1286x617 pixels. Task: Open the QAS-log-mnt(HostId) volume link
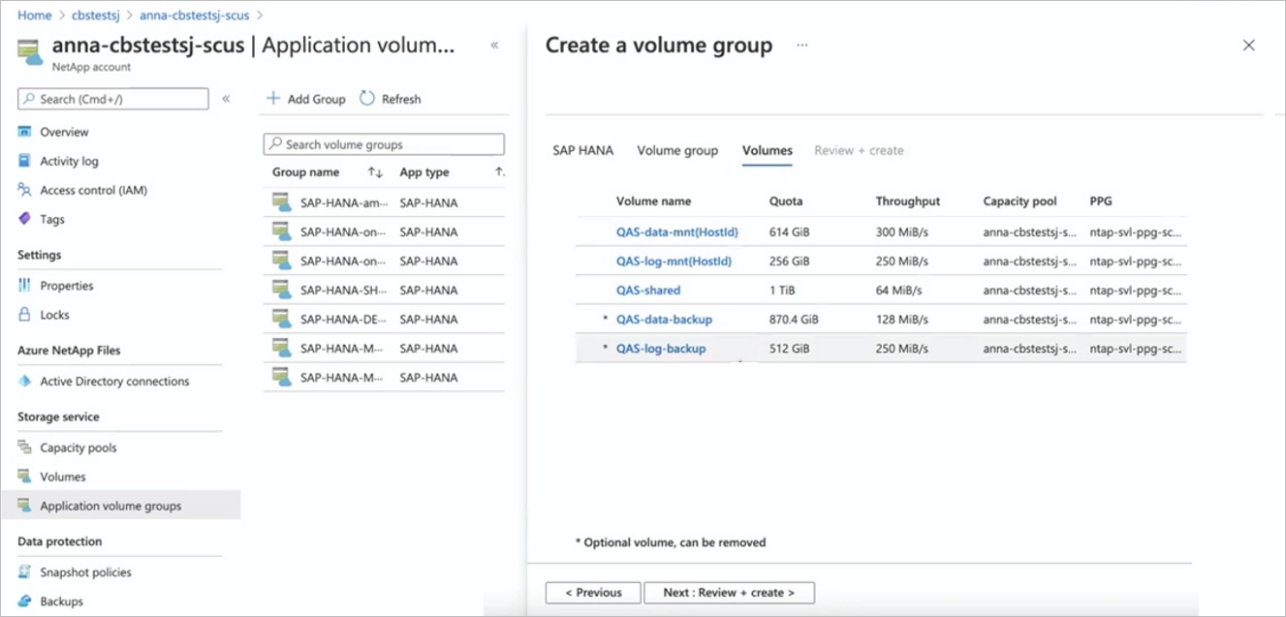point(674,261)
